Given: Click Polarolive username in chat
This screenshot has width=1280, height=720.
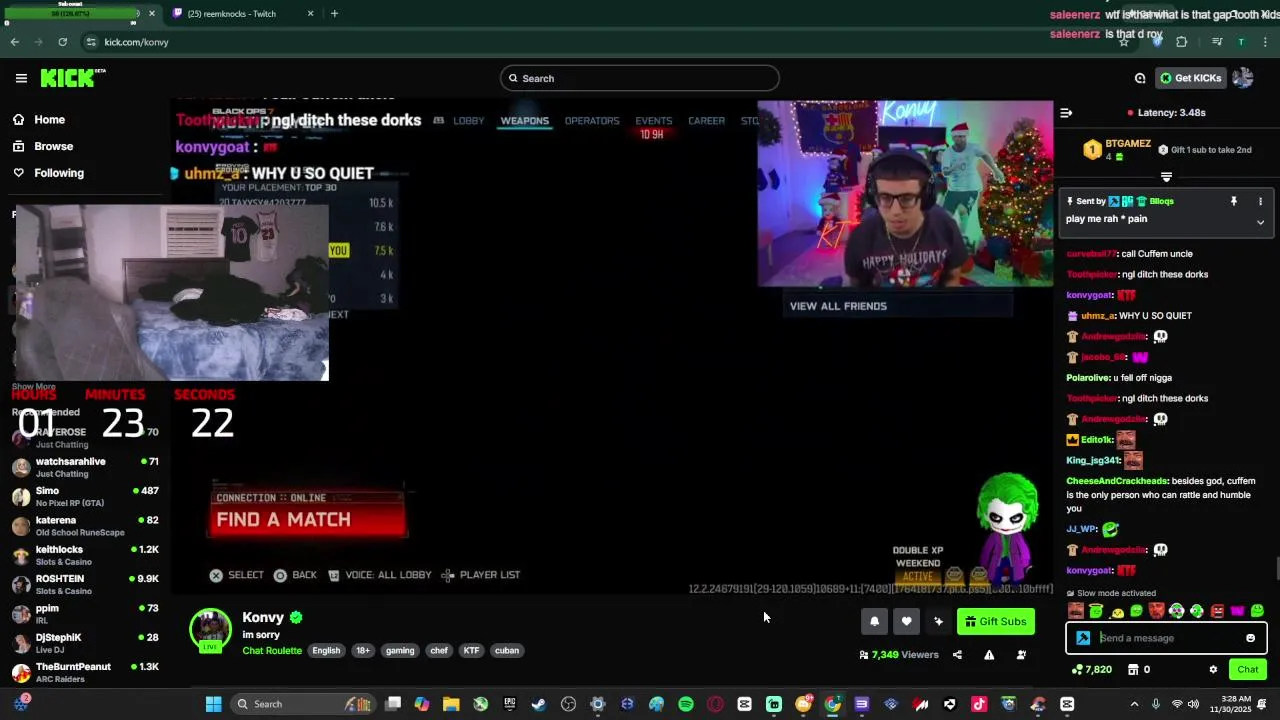Looking at the screenshot, I should (1090, 378).
